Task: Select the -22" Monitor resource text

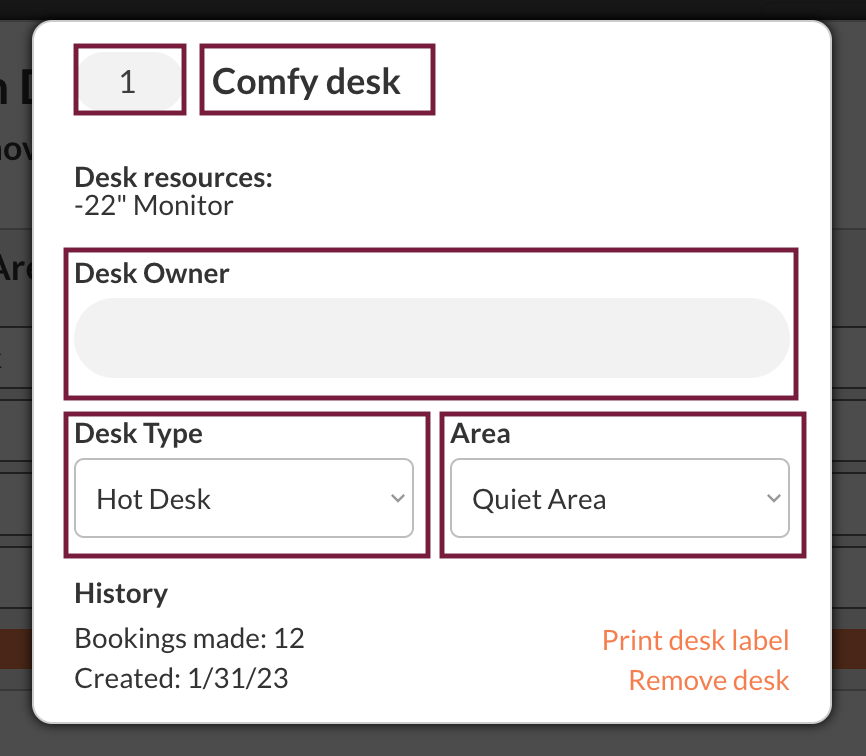Action: 154,206
